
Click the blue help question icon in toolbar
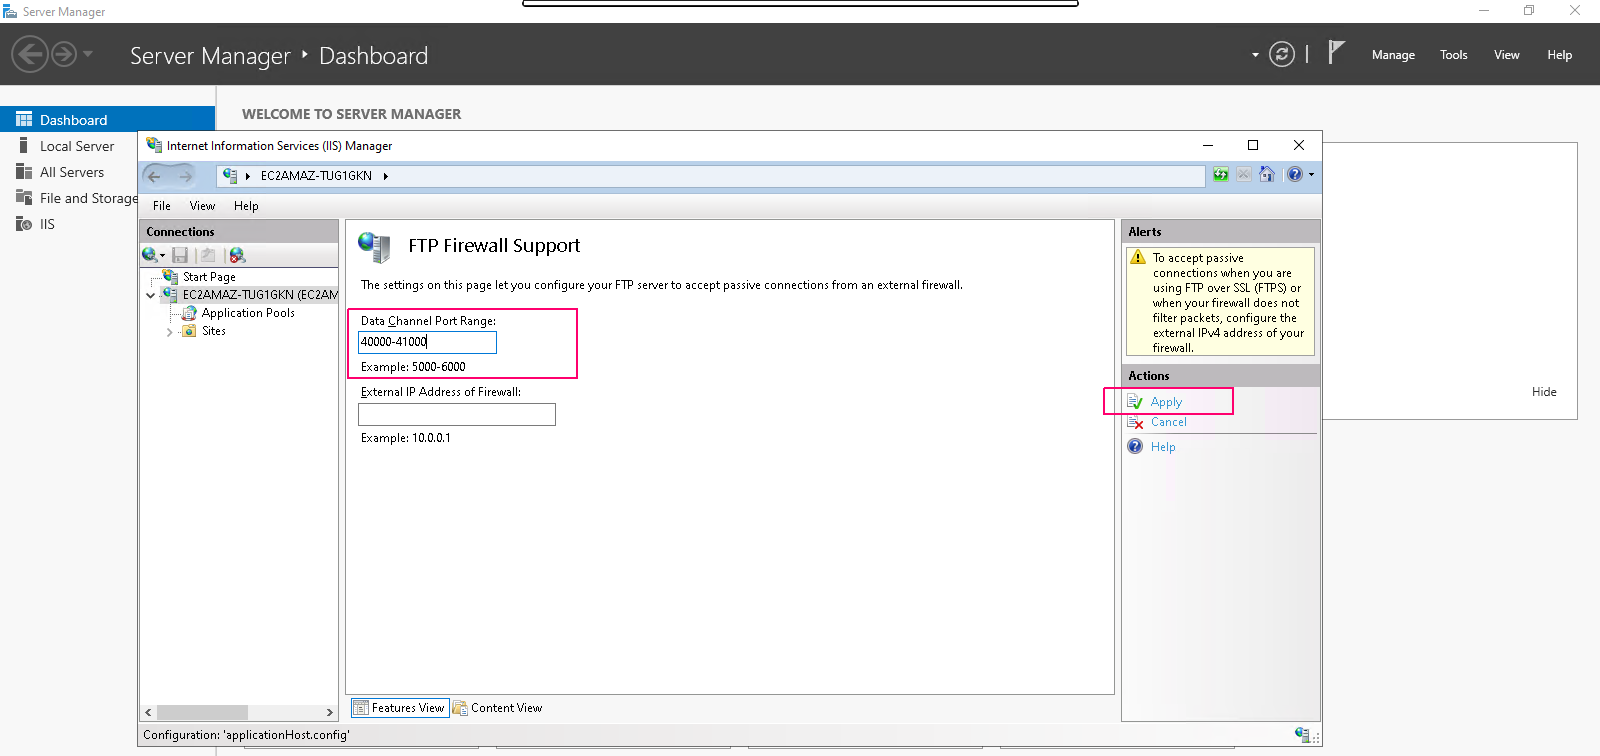tap(1295, 175)
